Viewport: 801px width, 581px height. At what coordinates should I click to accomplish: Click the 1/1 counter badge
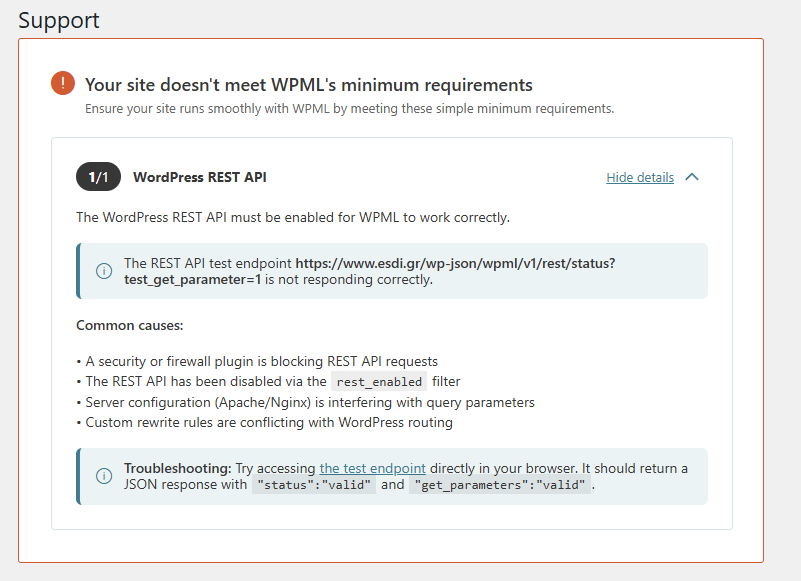click(98, 178)
